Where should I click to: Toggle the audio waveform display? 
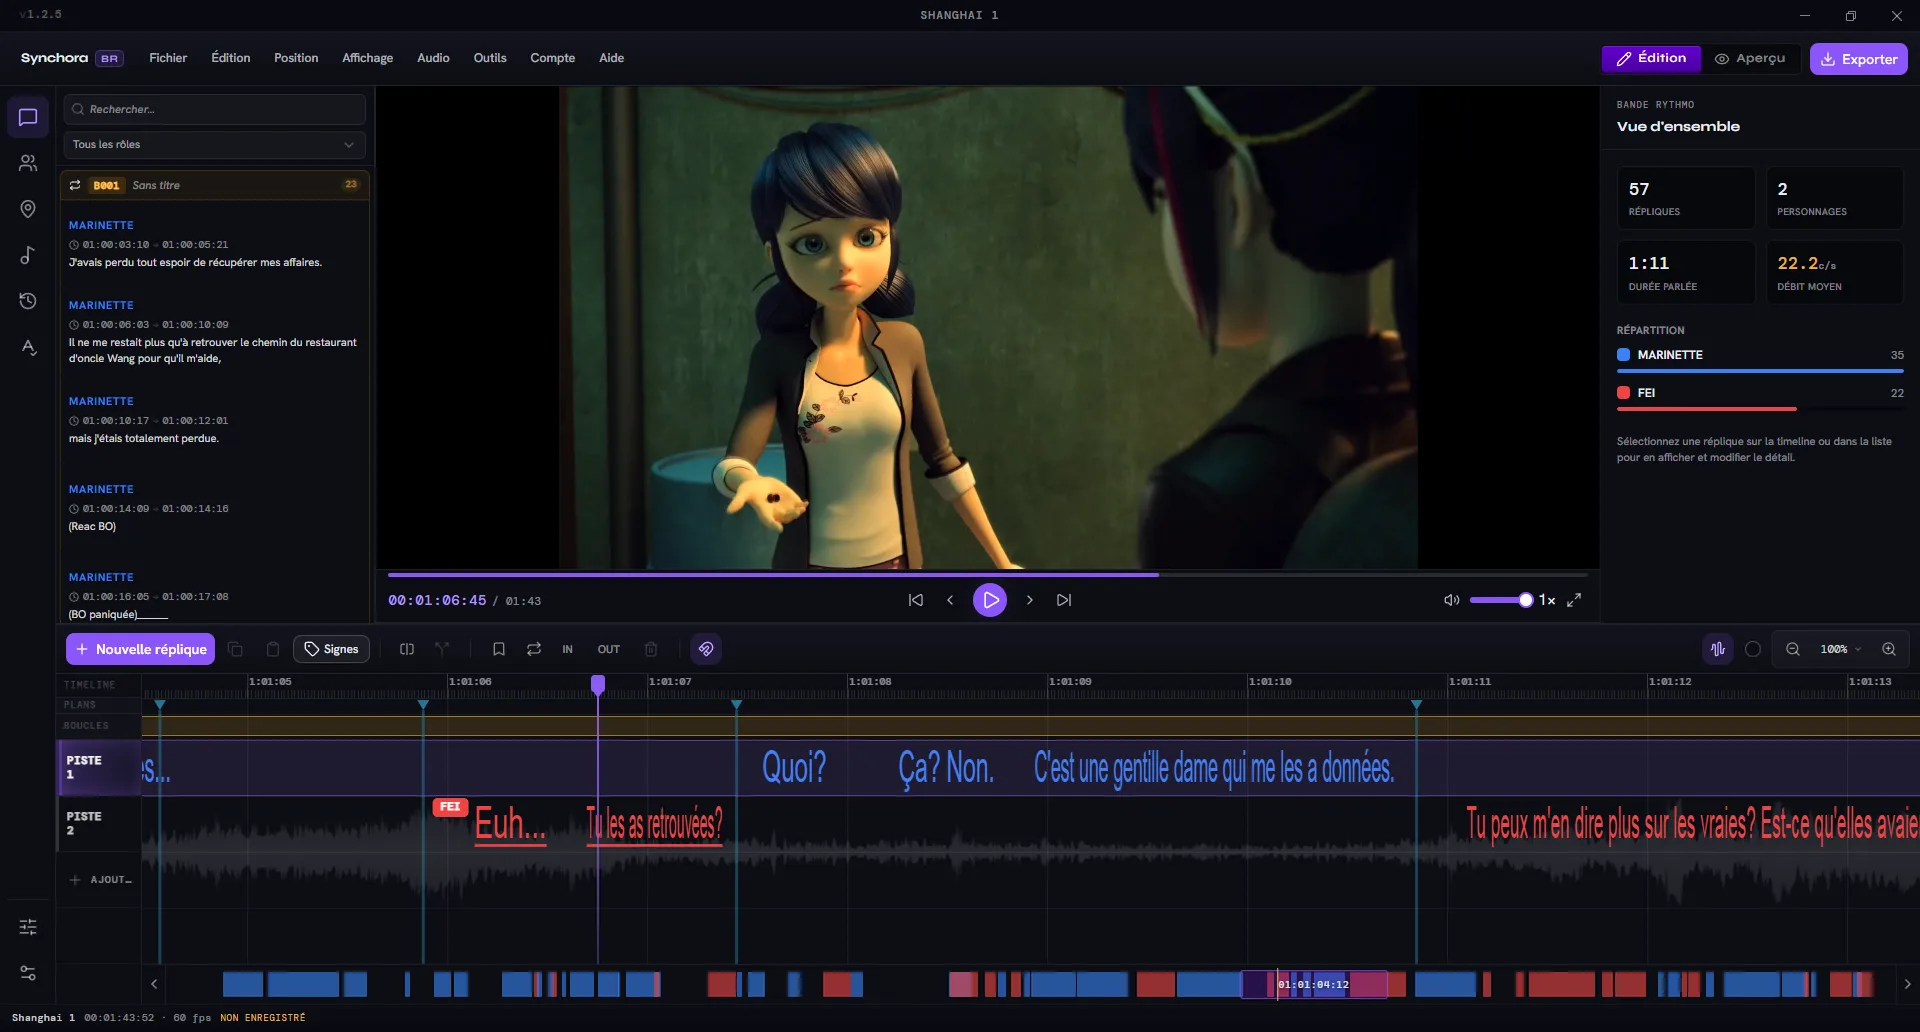click(1718, 649)
